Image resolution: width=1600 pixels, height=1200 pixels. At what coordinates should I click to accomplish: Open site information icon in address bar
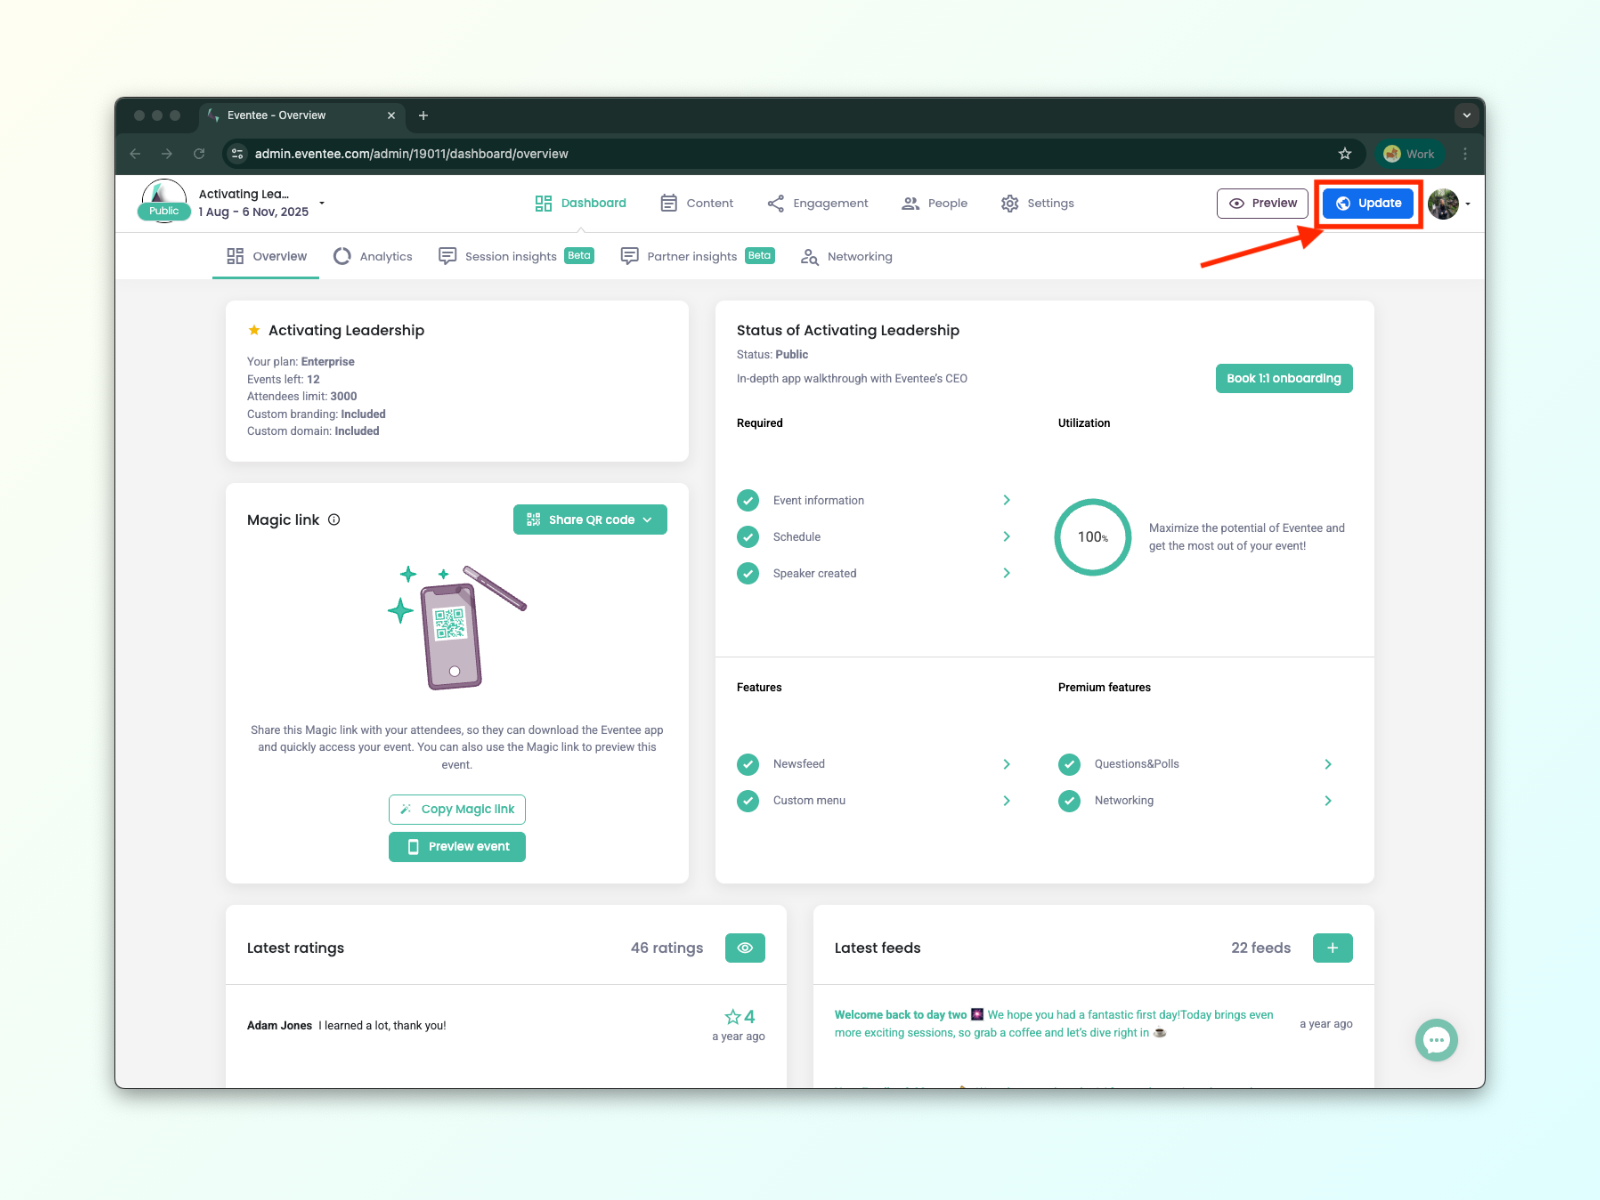[x=237, y=154]
